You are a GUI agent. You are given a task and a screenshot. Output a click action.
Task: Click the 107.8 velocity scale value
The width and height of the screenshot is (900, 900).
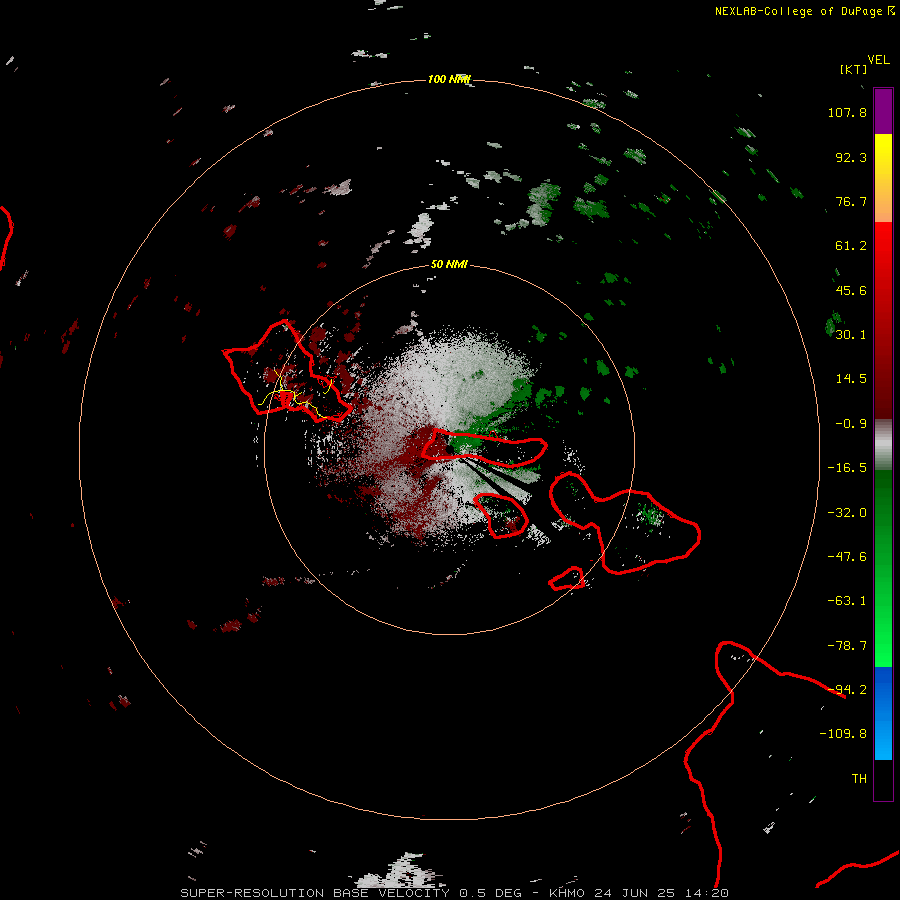pyautogui.click(x=847, y=112)
